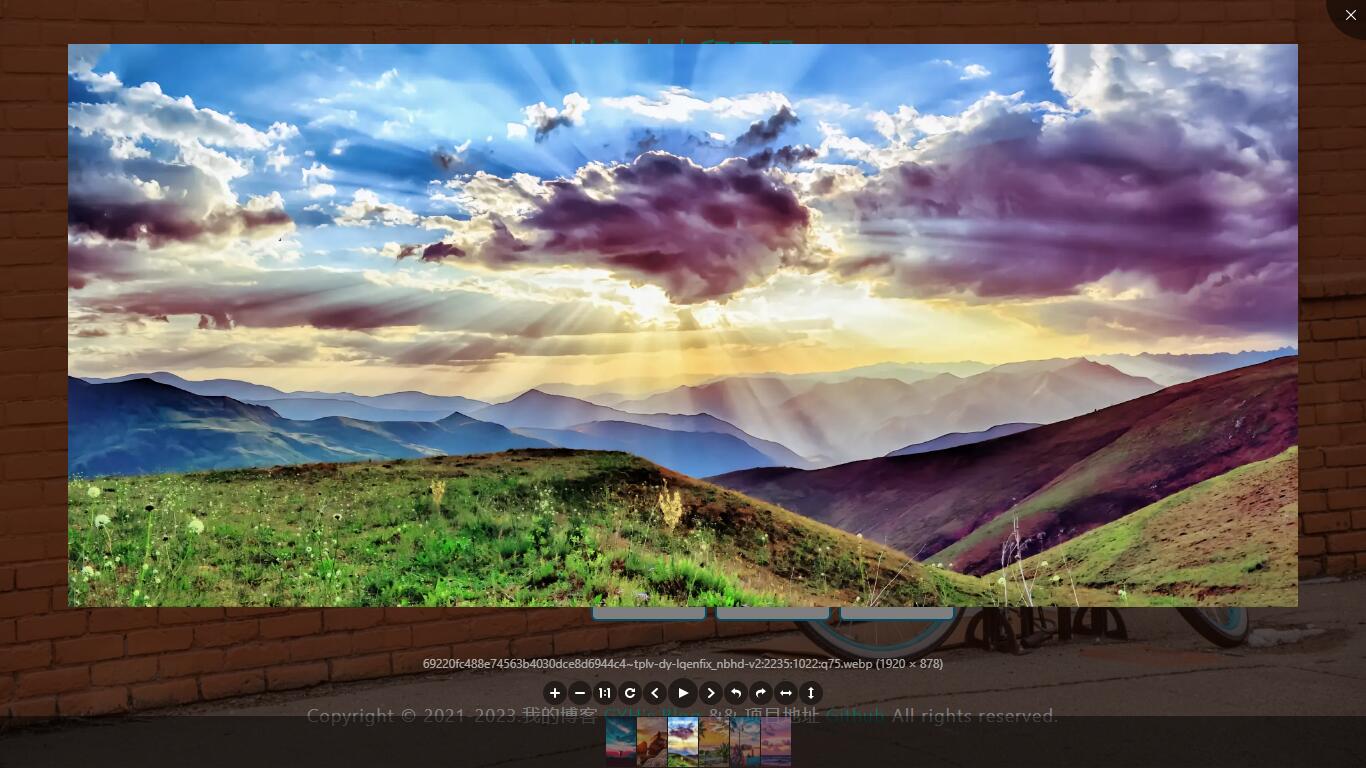Screen dimensions: 1366x768
Task: Flip the image vertically
Action: tap(811, 693)
